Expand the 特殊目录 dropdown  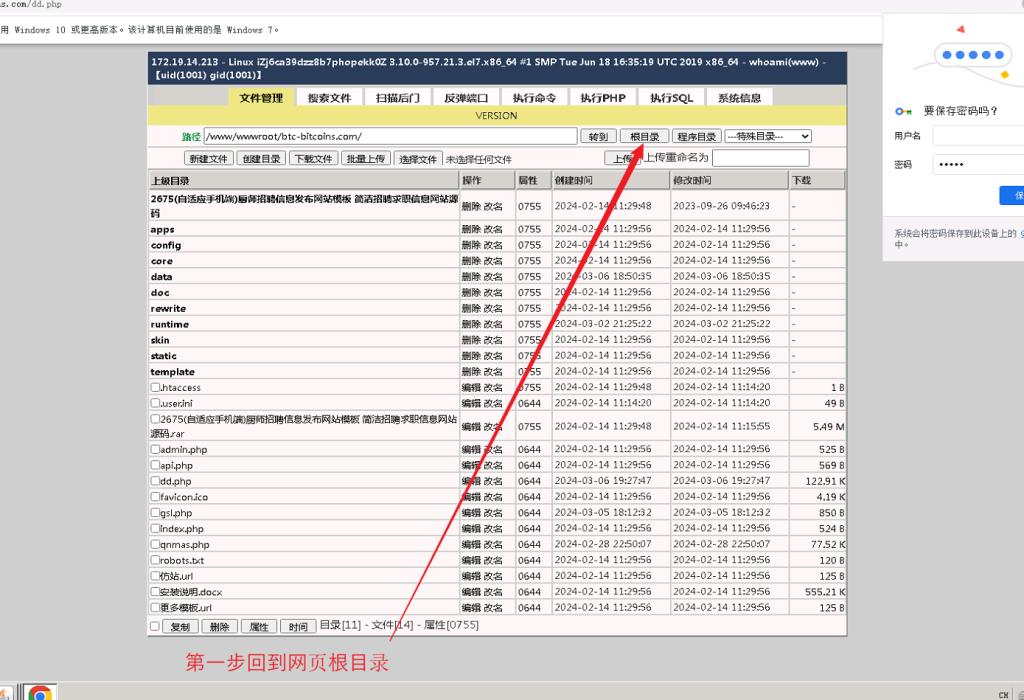pyautogui.click(x=767, y=137)
